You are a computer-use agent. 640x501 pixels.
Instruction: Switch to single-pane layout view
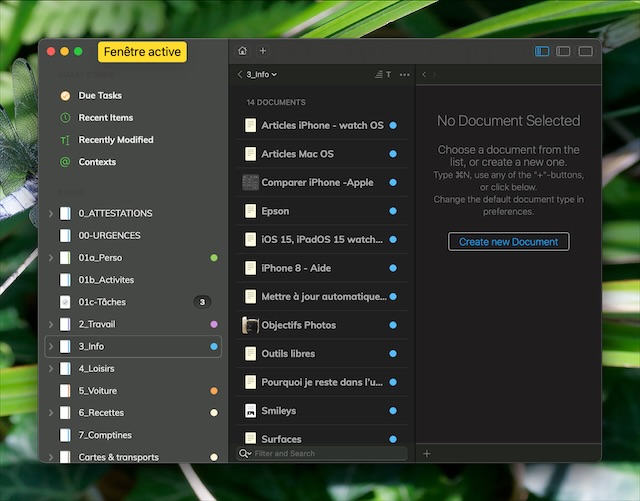pyautogui.click(x=586, y=51)
